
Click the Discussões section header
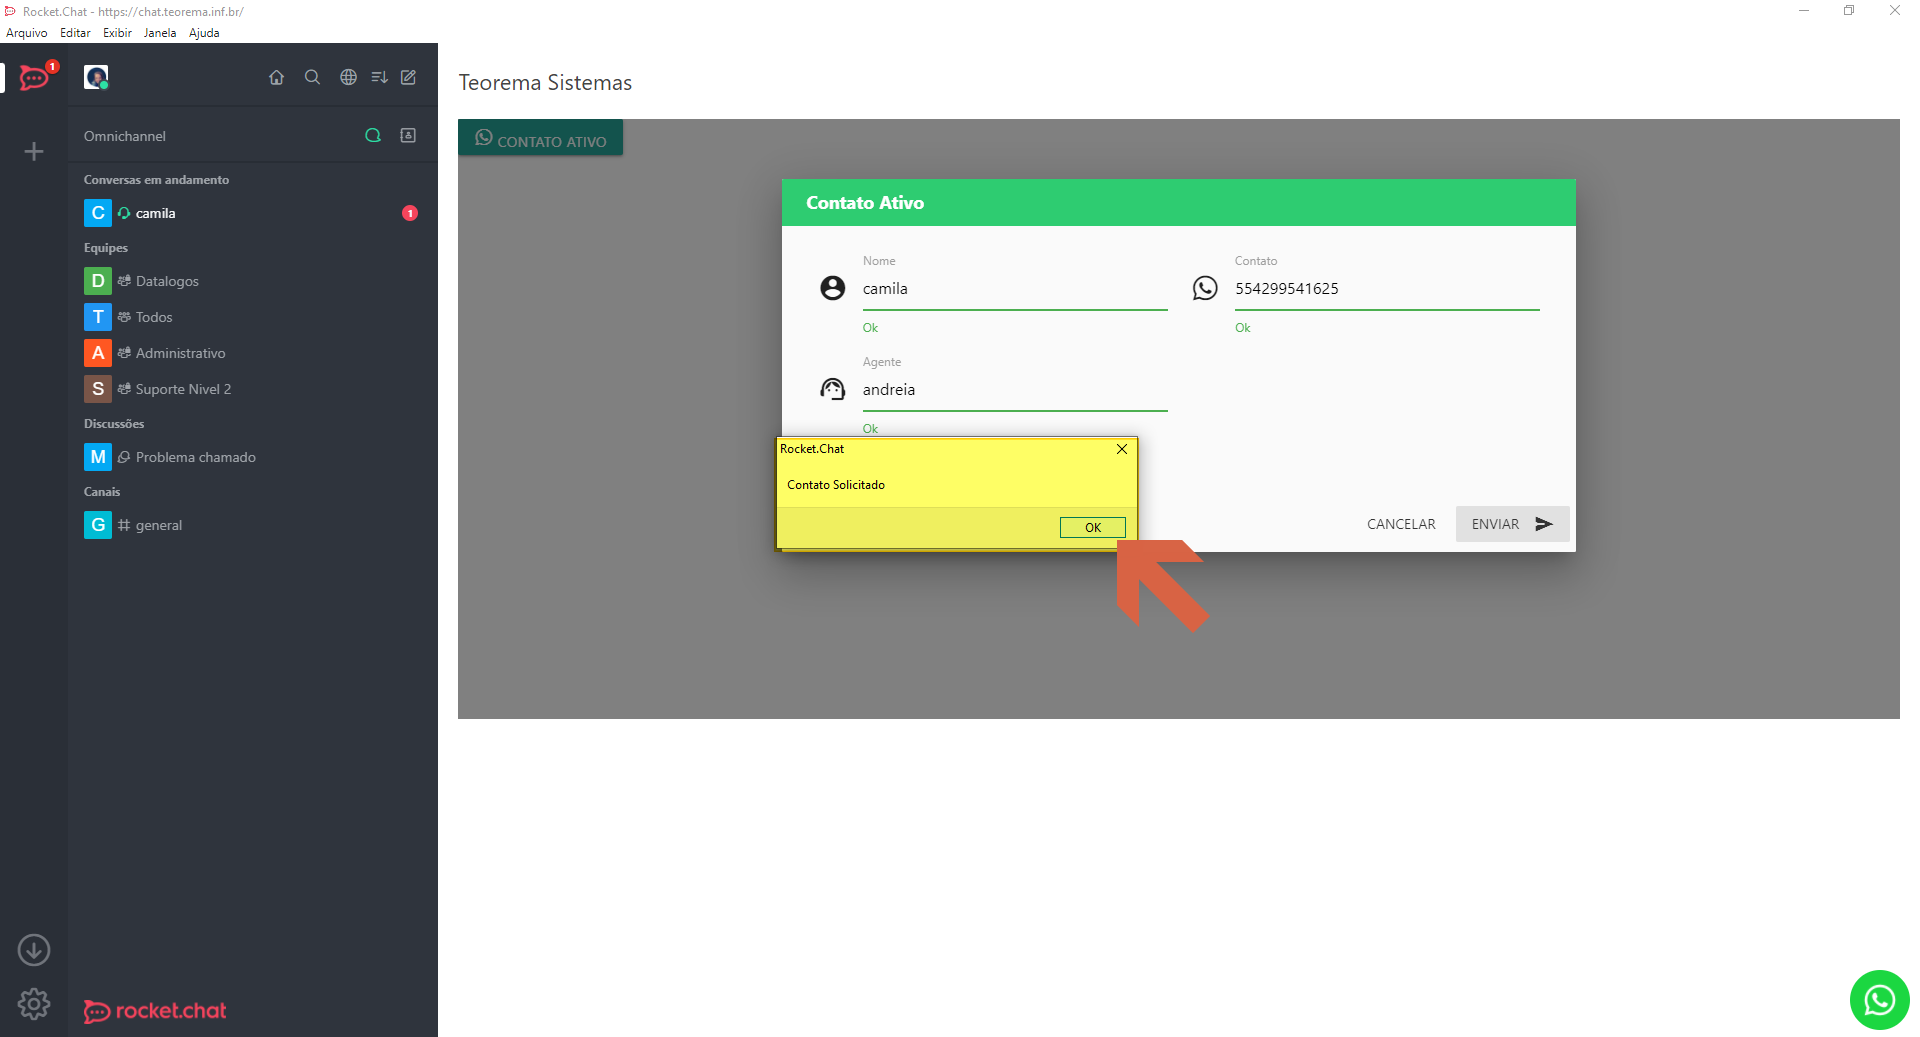pyautogui.click(x=114, y=424)
